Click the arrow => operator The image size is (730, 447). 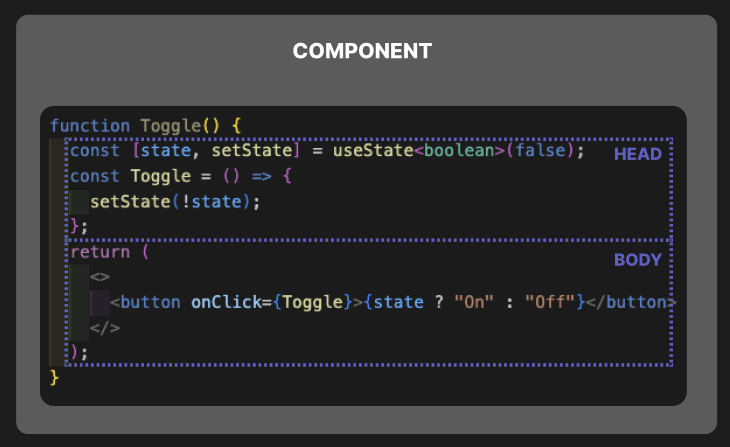(x=261, y=176)
